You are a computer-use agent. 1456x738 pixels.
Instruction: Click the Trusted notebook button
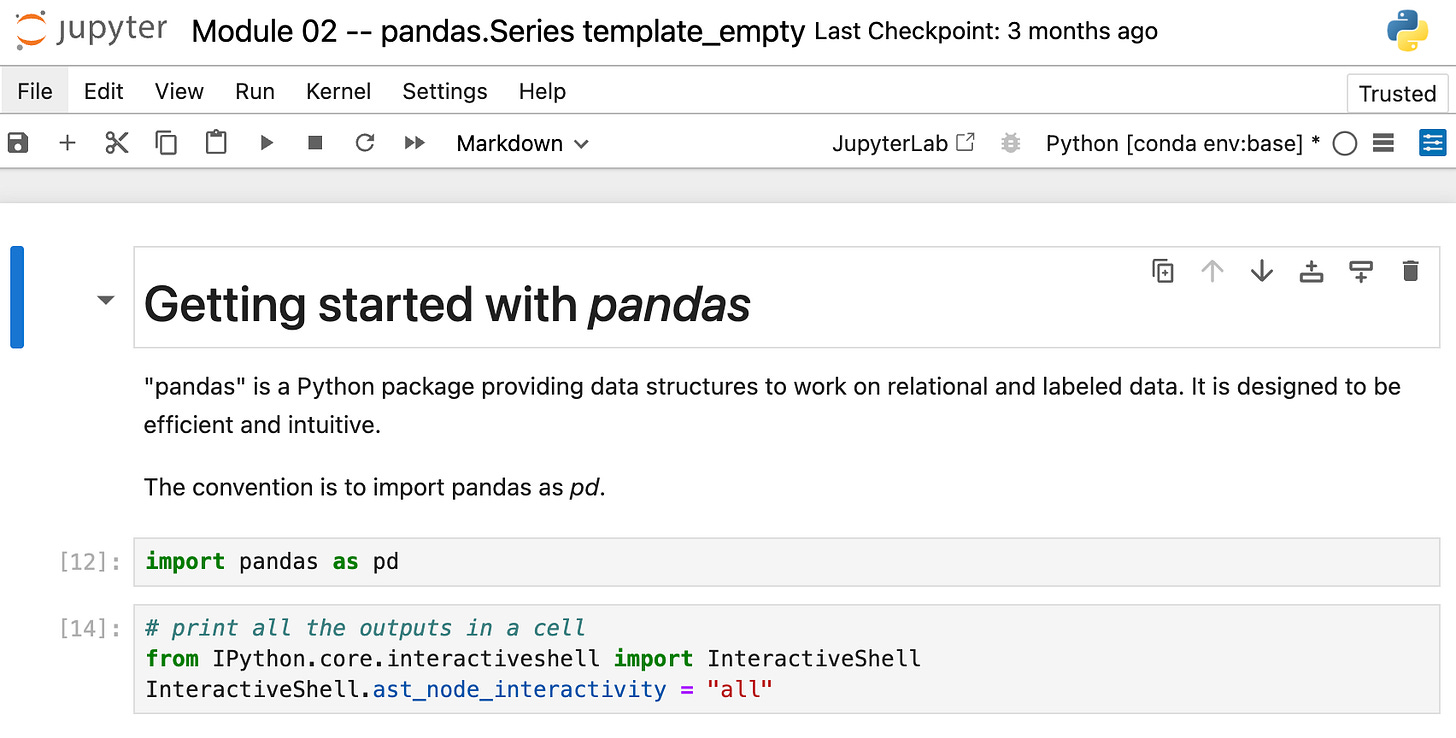click(x=1397, y=93)
